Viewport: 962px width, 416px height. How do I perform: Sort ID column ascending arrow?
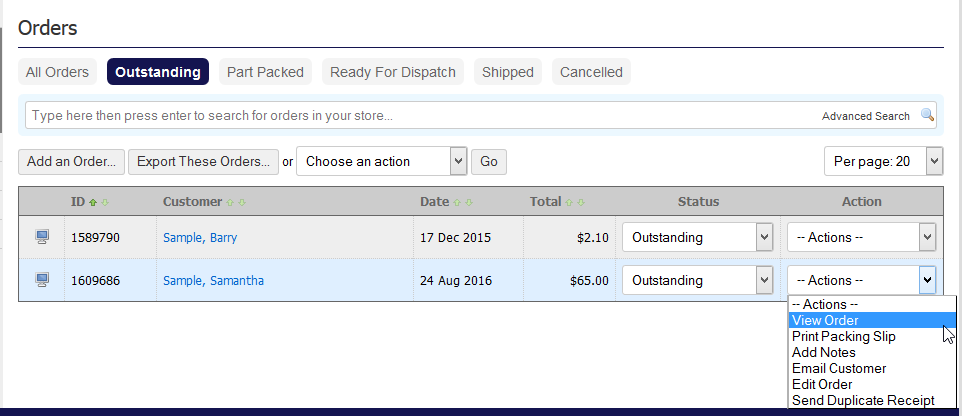tap(94, 202)
